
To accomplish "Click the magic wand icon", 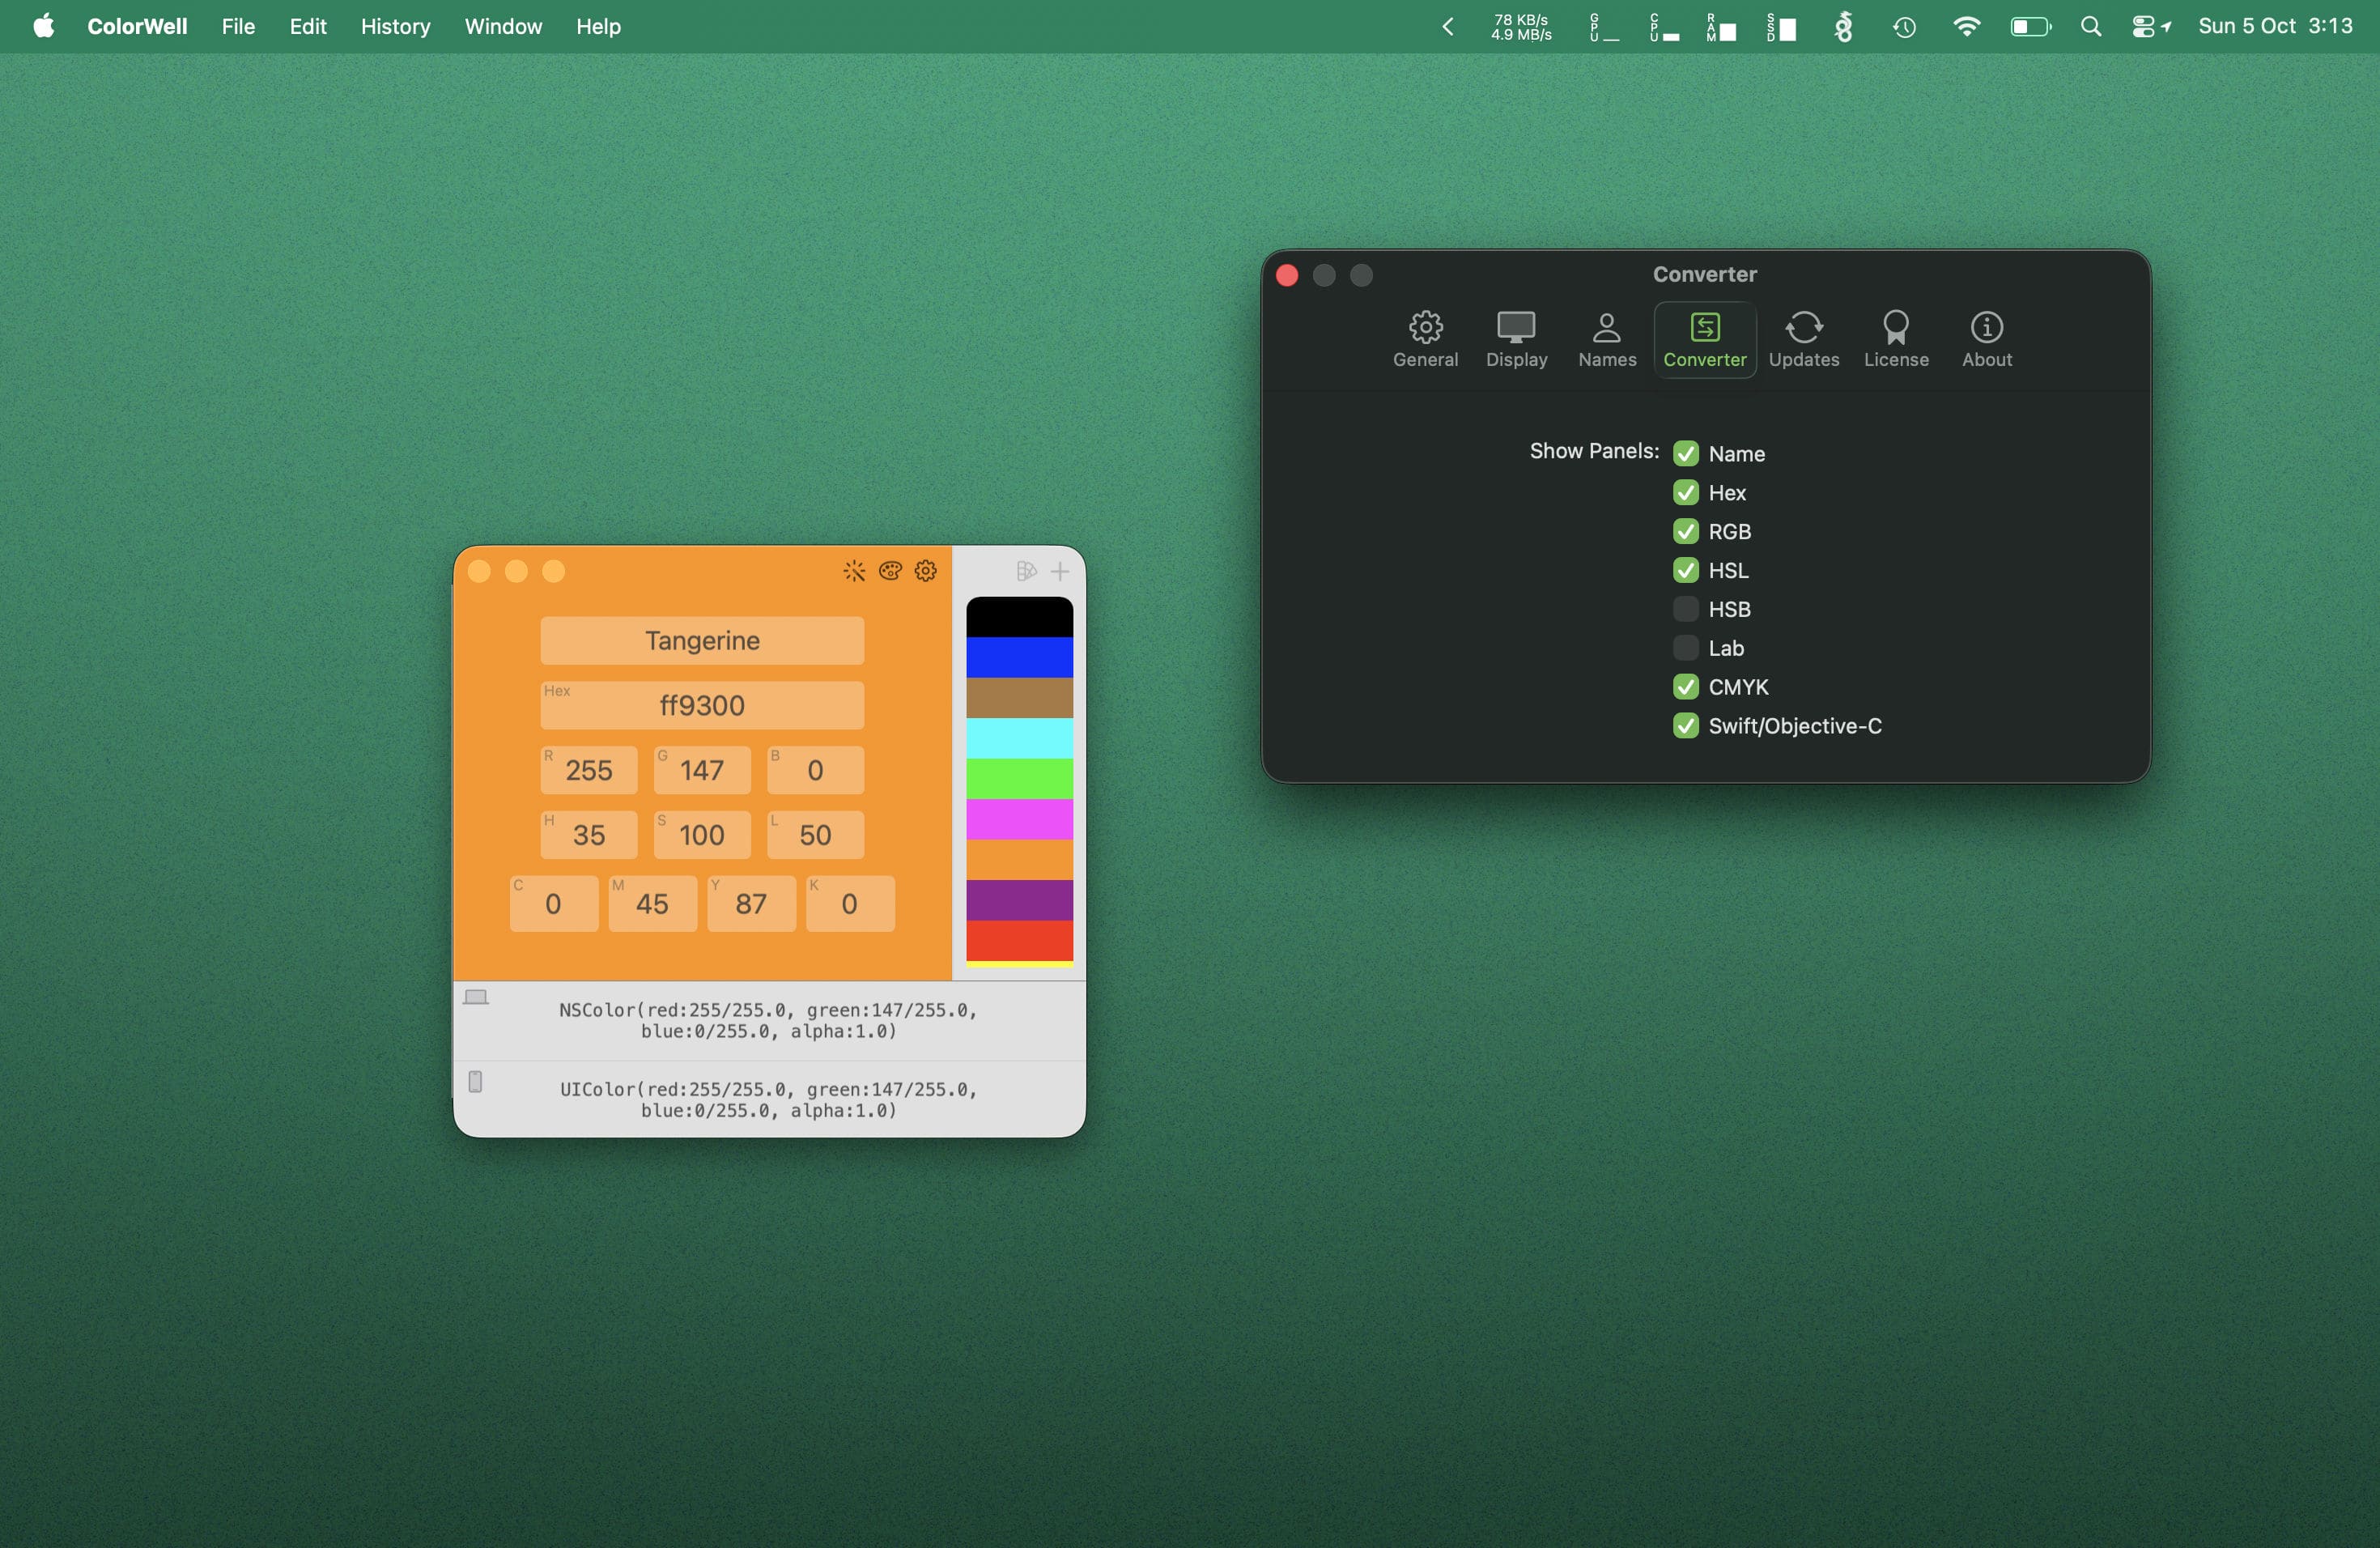I will point(854,571).
